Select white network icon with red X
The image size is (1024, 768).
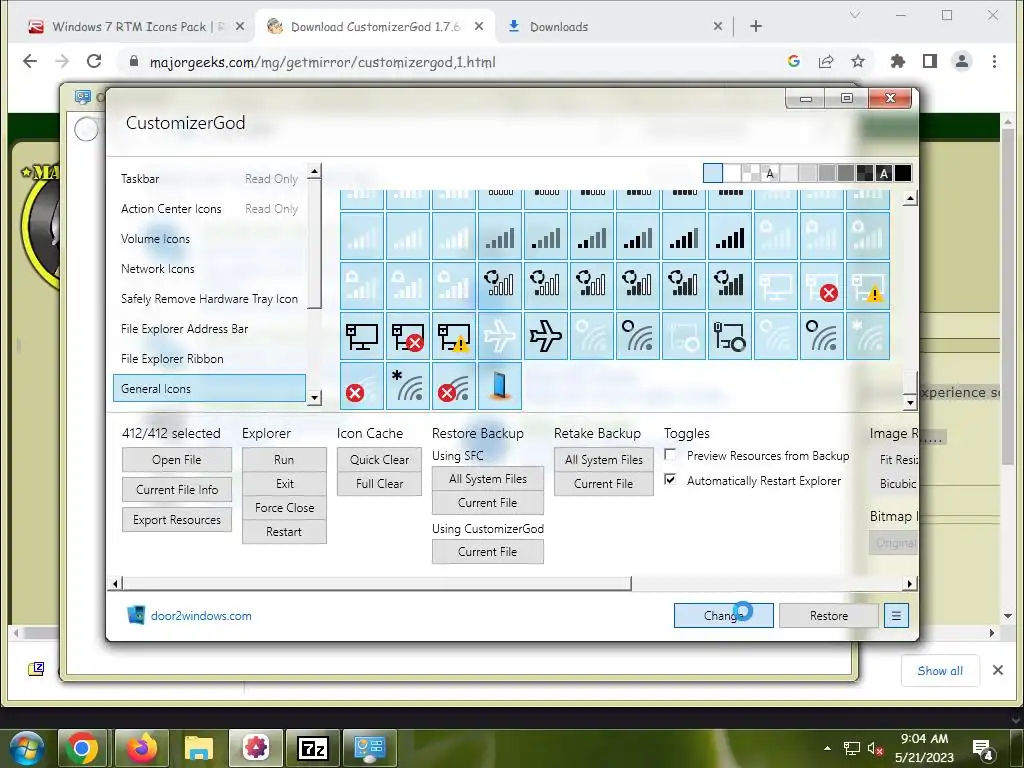click(822, 286)
